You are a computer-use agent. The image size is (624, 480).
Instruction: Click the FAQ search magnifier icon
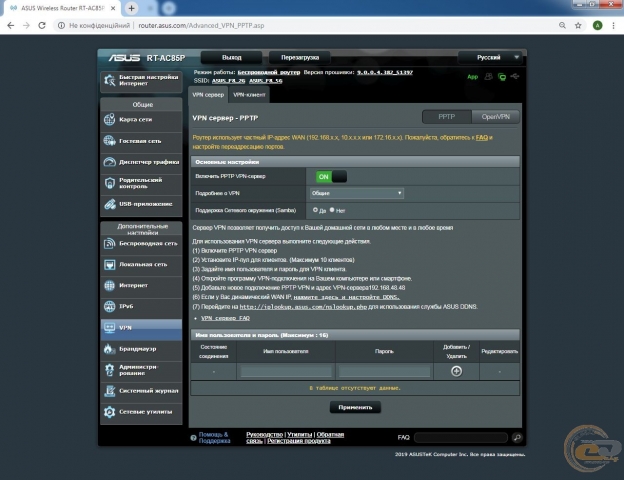(x=517, y=438)
